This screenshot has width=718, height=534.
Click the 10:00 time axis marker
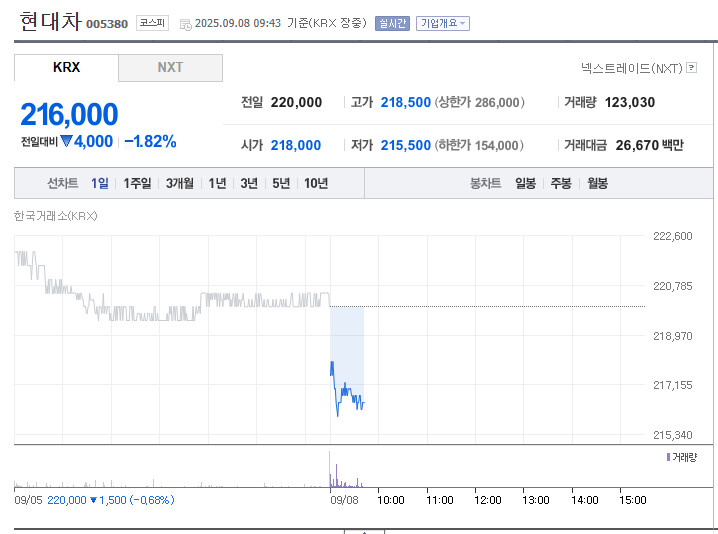click(x=391, y=500)
